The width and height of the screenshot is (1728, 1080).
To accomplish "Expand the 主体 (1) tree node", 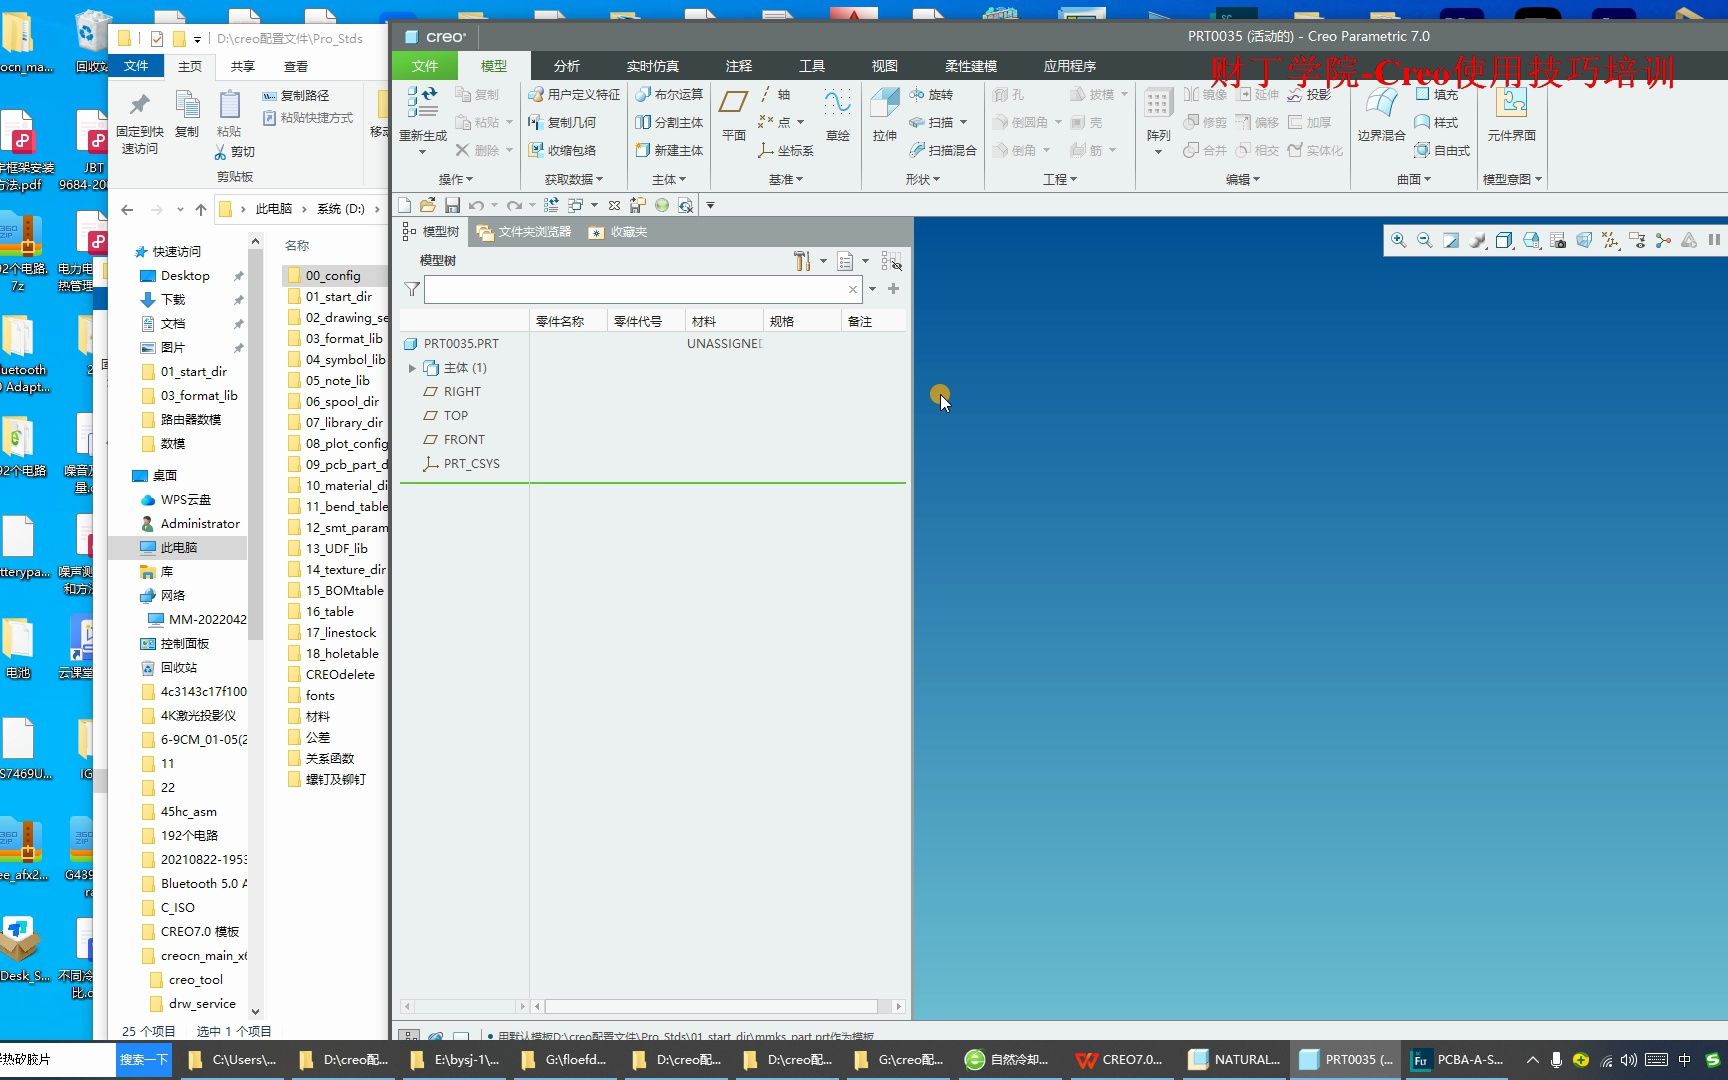I will pyautogui.click(x=412, y=368).
